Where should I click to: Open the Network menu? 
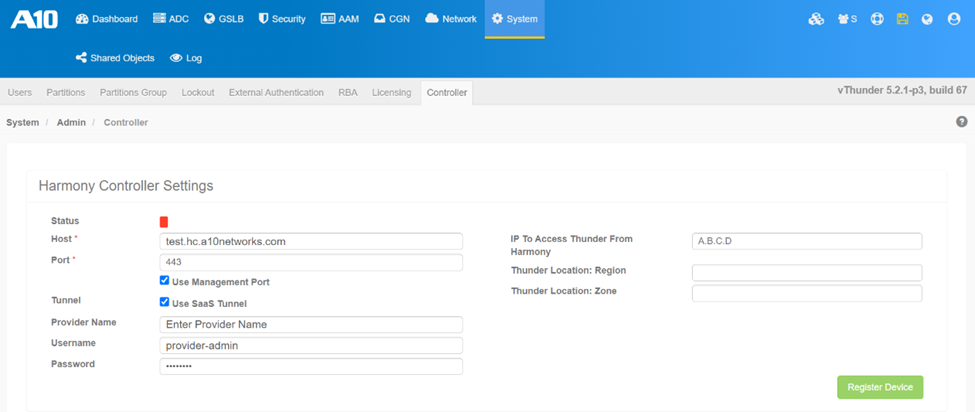pyautogui.click(x=451, y=19)
